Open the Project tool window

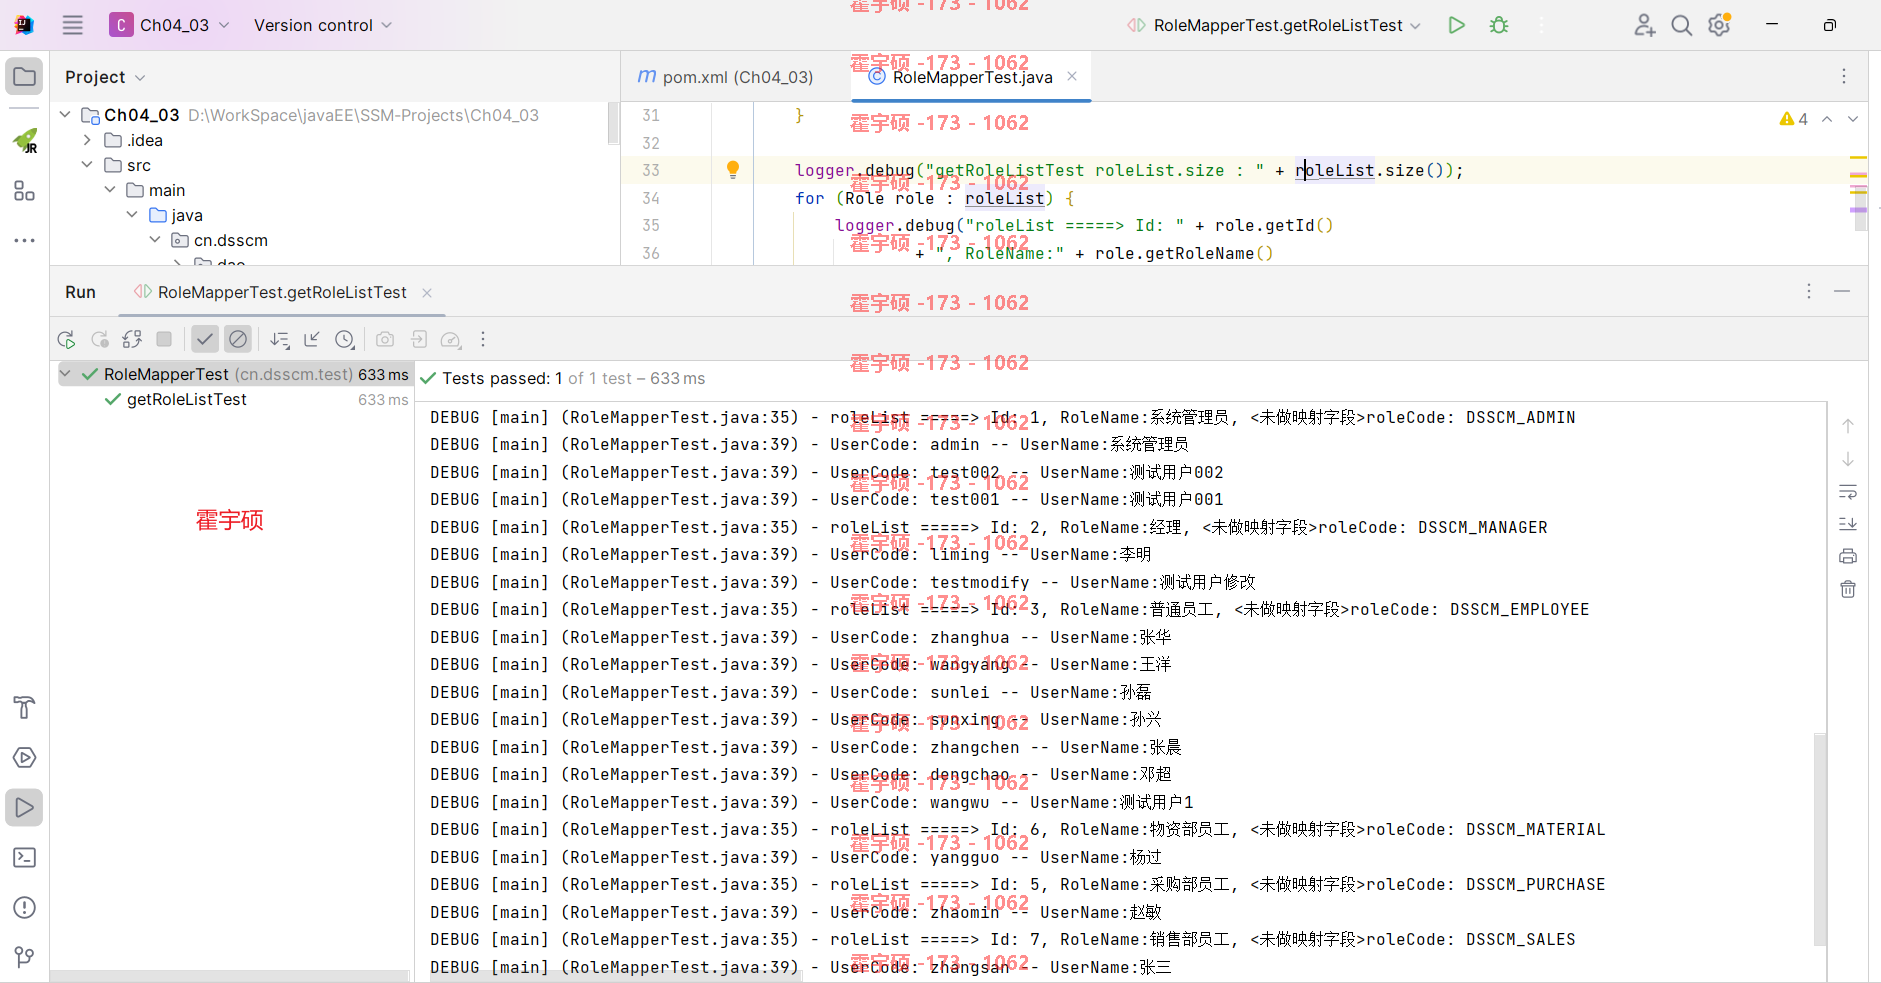24,77
